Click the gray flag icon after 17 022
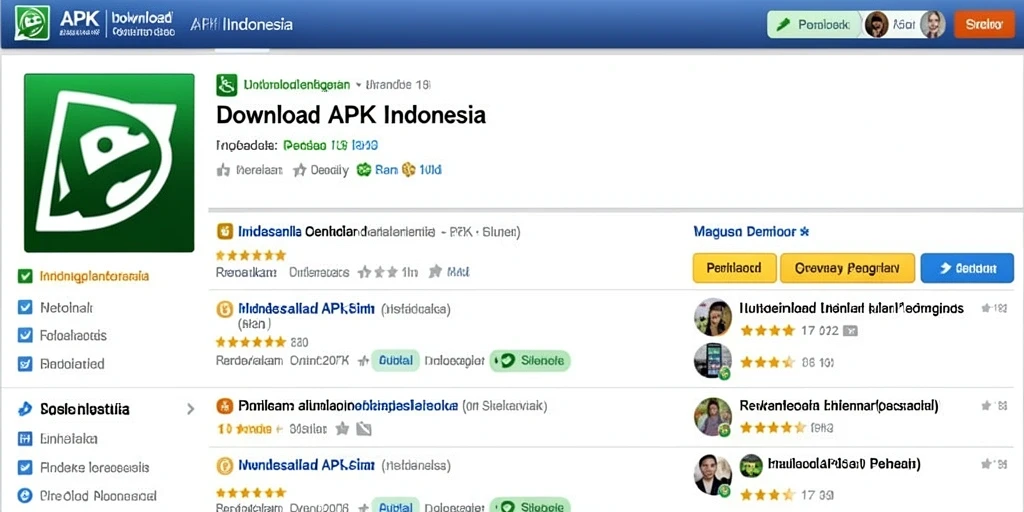 point(850,331)
